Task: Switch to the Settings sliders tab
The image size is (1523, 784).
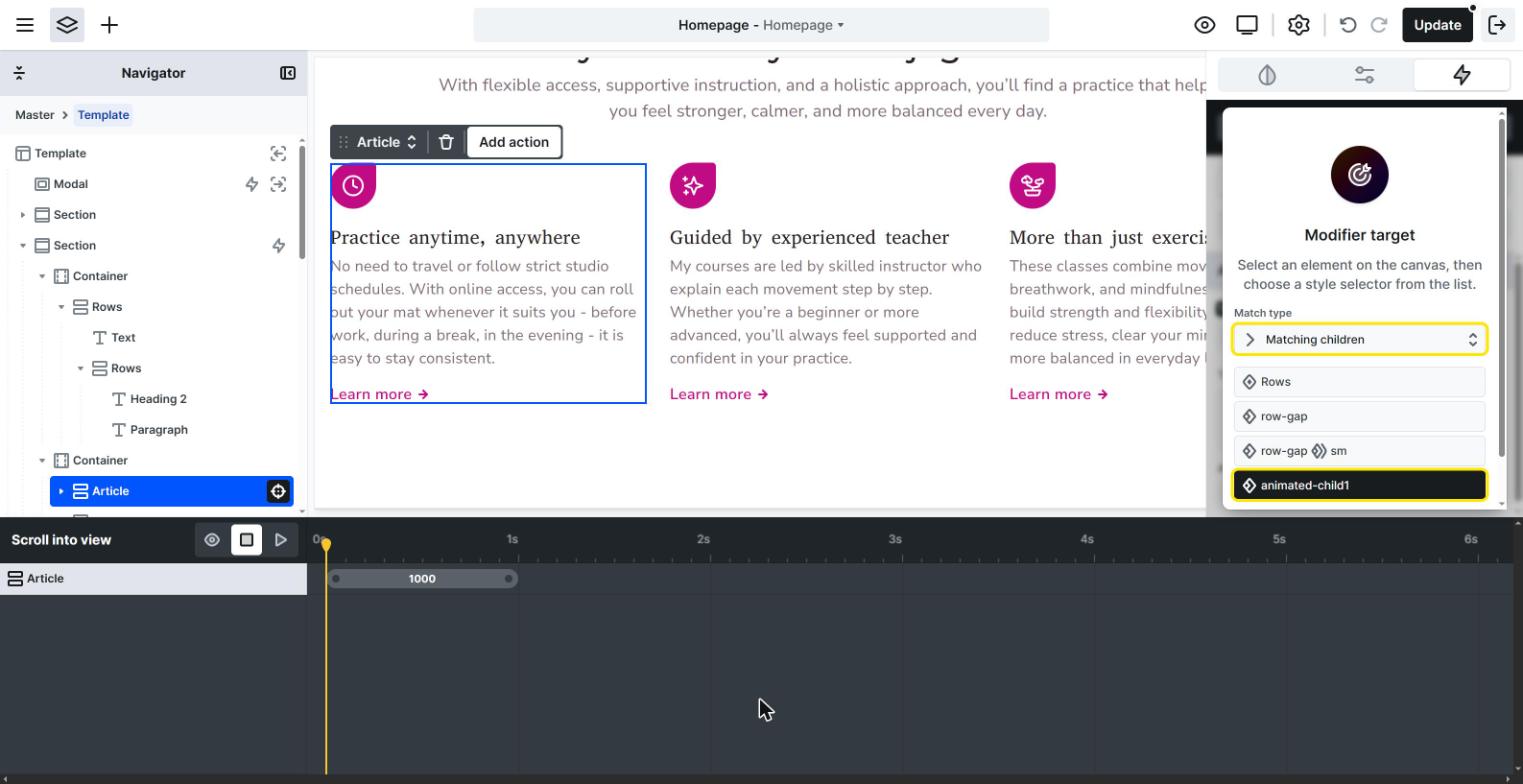Action: coord(1365,75)
